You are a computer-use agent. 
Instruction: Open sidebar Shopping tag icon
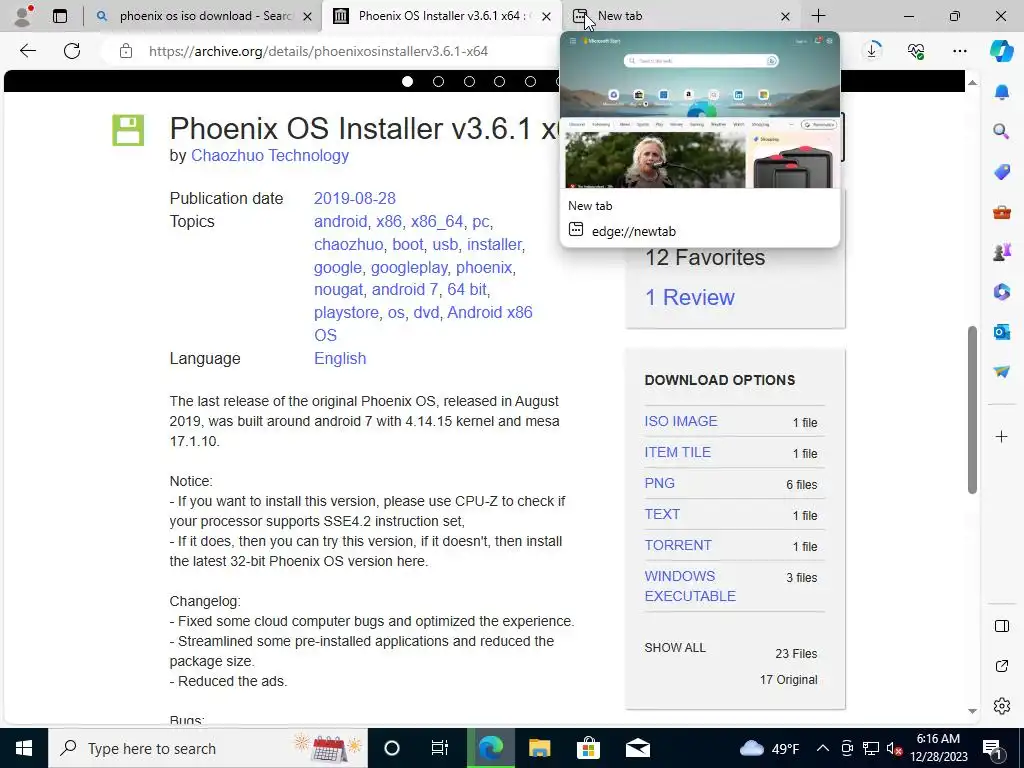1002,172
